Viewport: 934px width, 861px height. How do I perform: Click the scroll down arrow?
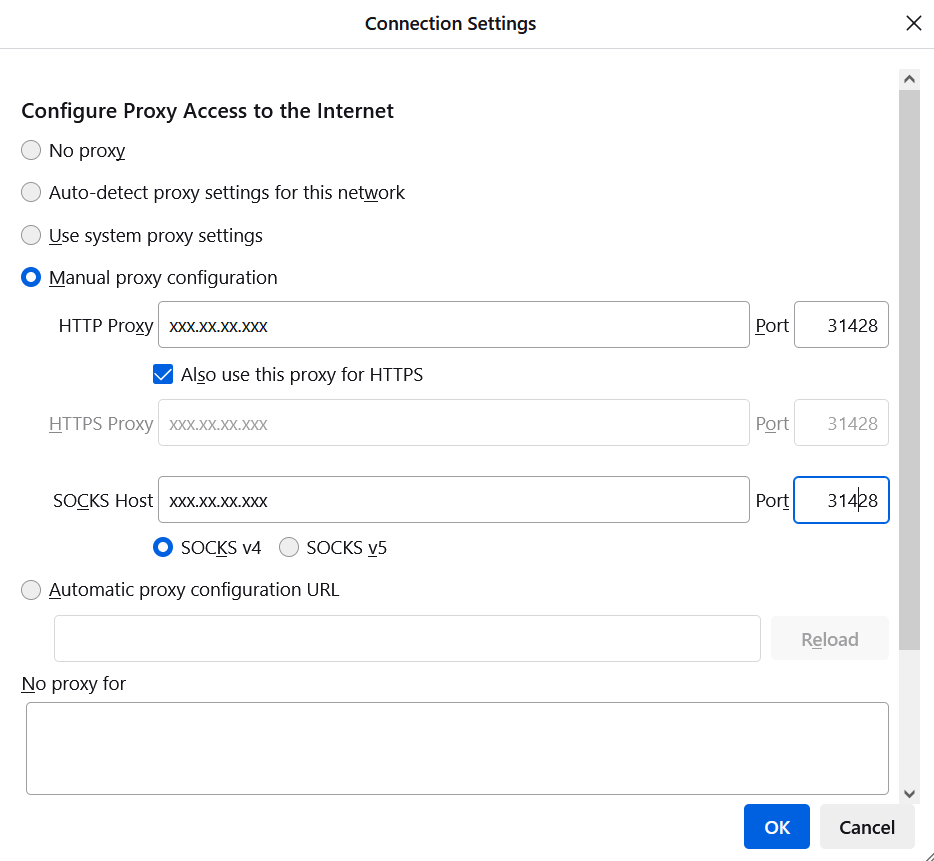click(909, 793)
